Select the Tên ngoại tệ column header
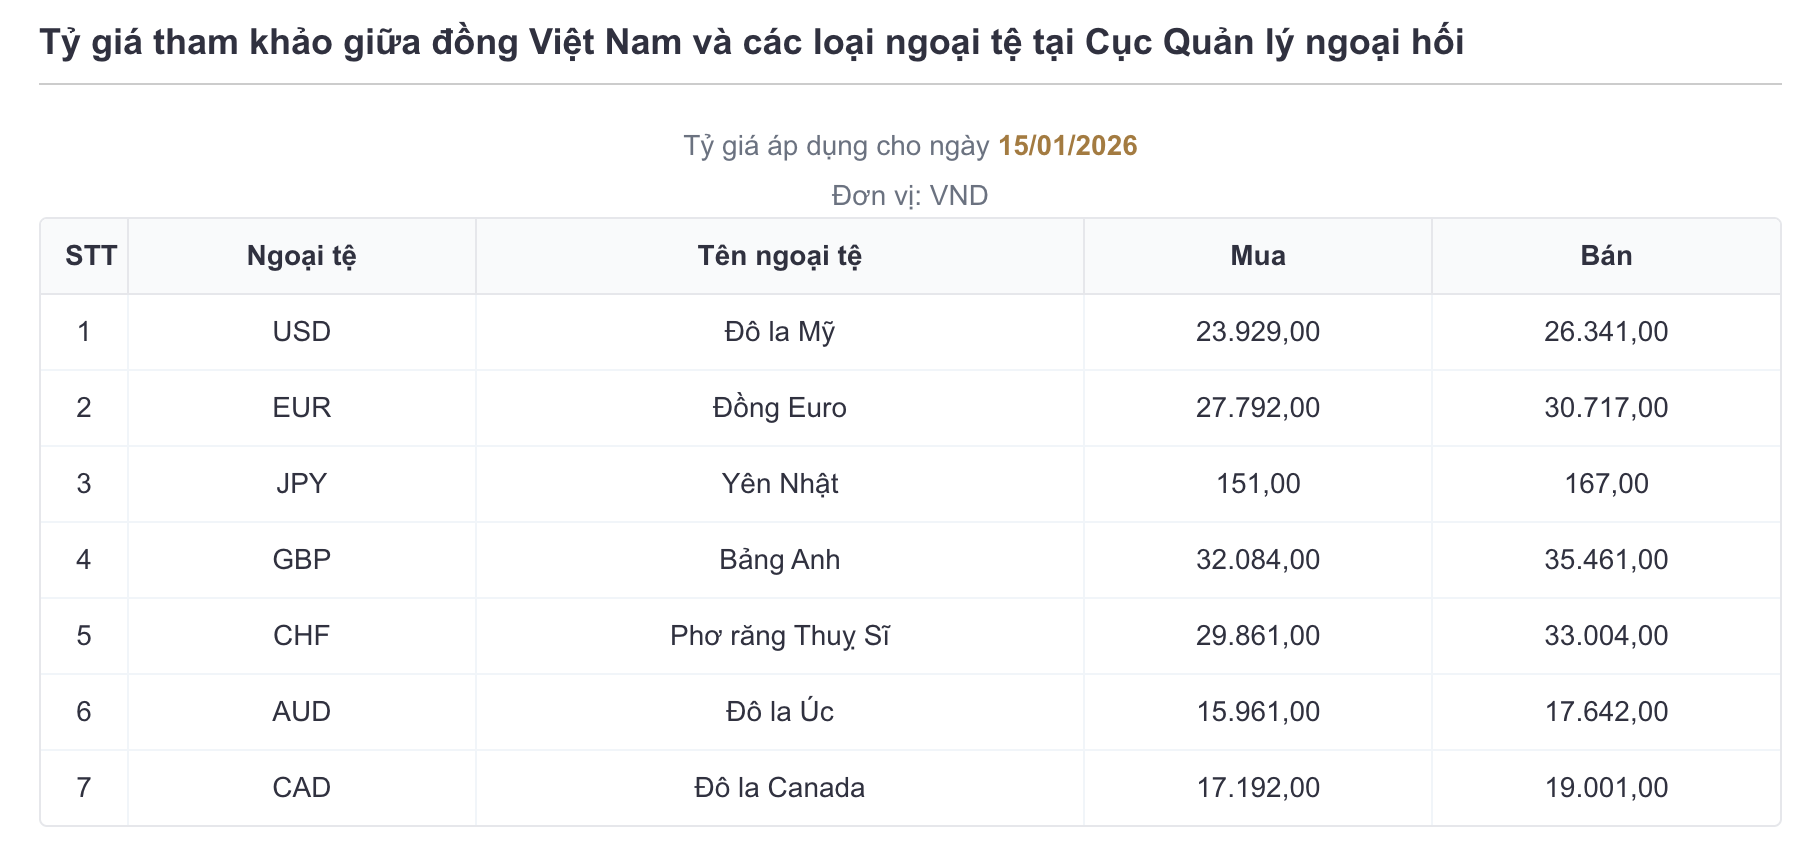 779,256
